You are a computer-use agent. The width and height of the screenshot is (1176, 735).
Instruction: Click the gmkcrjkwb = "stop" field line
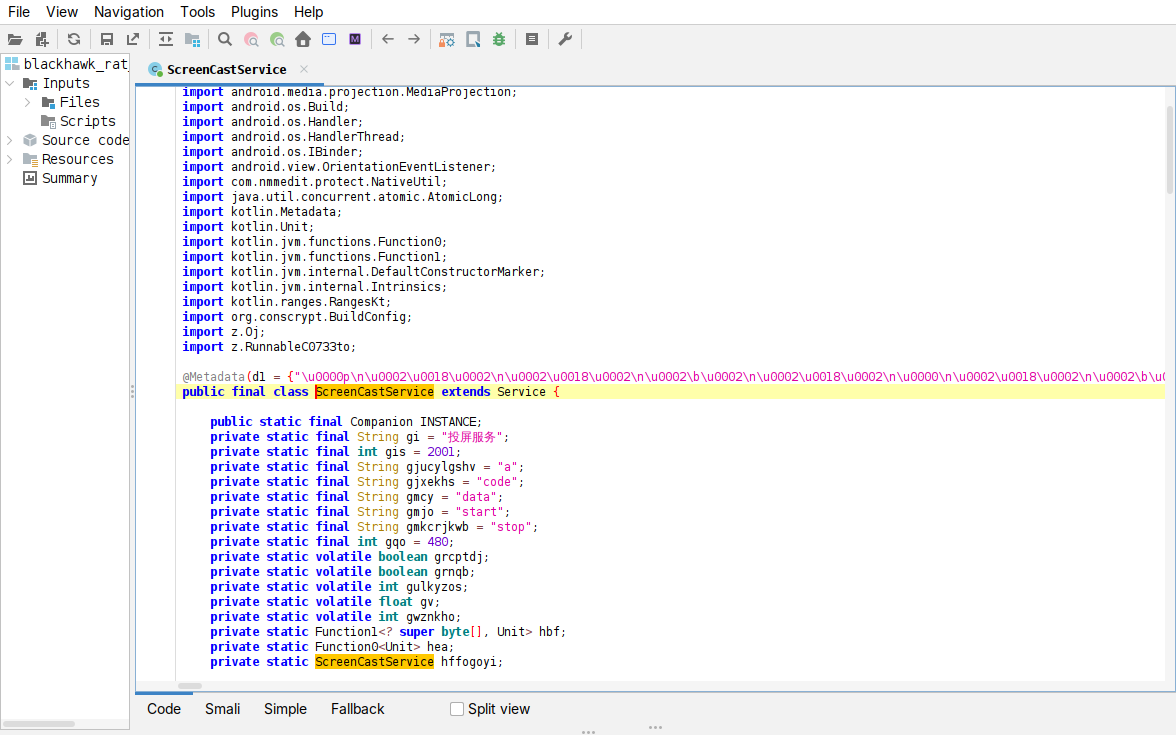(x=374, y=526)
